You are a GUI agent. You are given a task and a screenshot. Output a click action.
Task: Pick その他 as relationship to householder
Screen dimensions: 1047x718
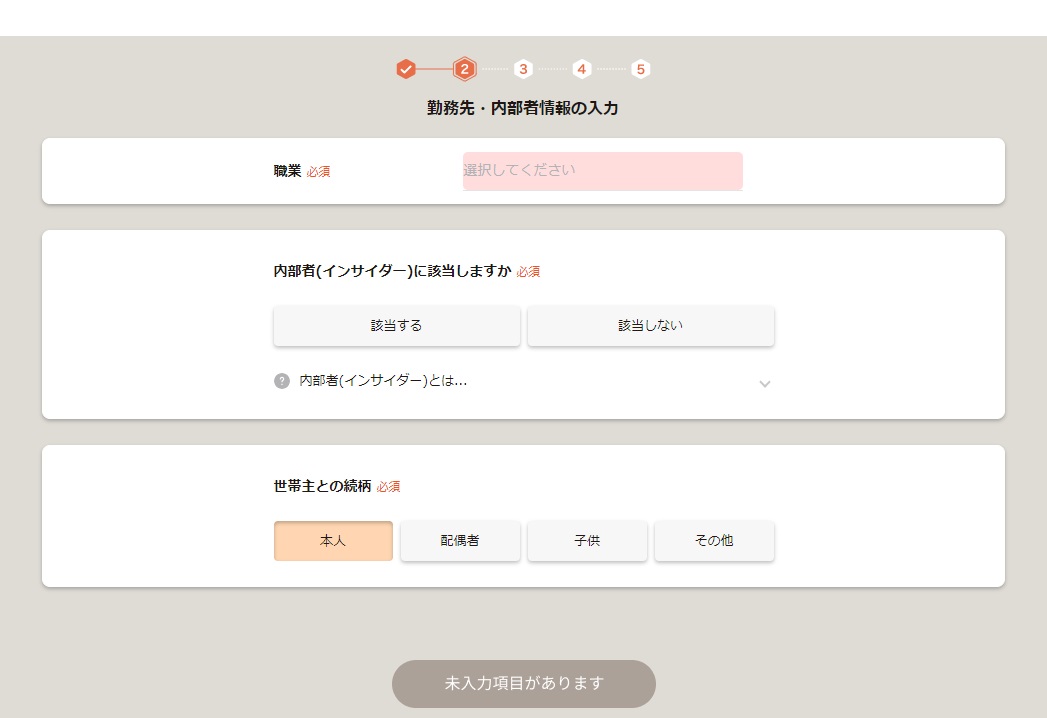(714, 541)
